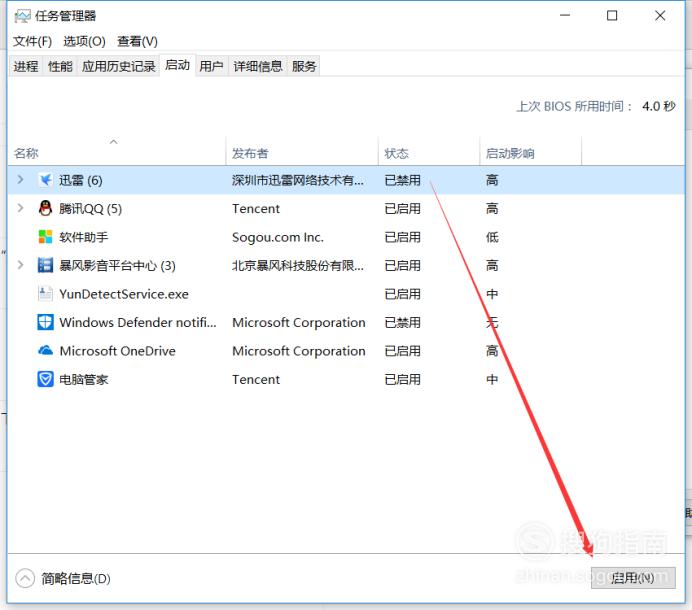Click 已禁用 status of Windows Defender row
Screen dimensions: 692x610
coord(402,322)
